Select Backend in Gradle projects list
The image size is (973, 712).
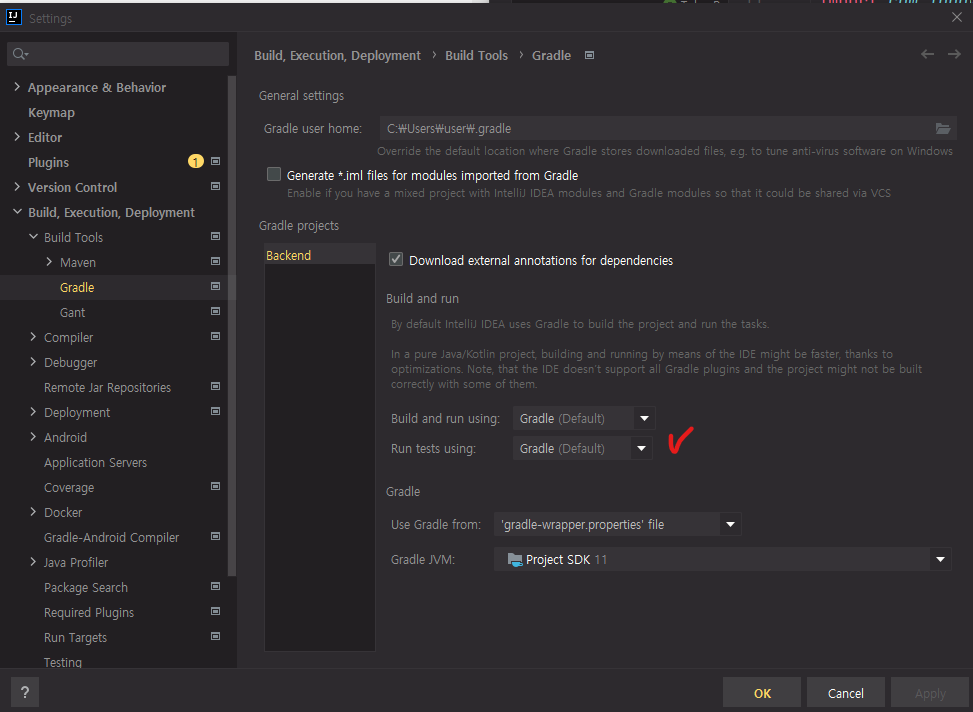pyautogui.click(x=320, y=255)
